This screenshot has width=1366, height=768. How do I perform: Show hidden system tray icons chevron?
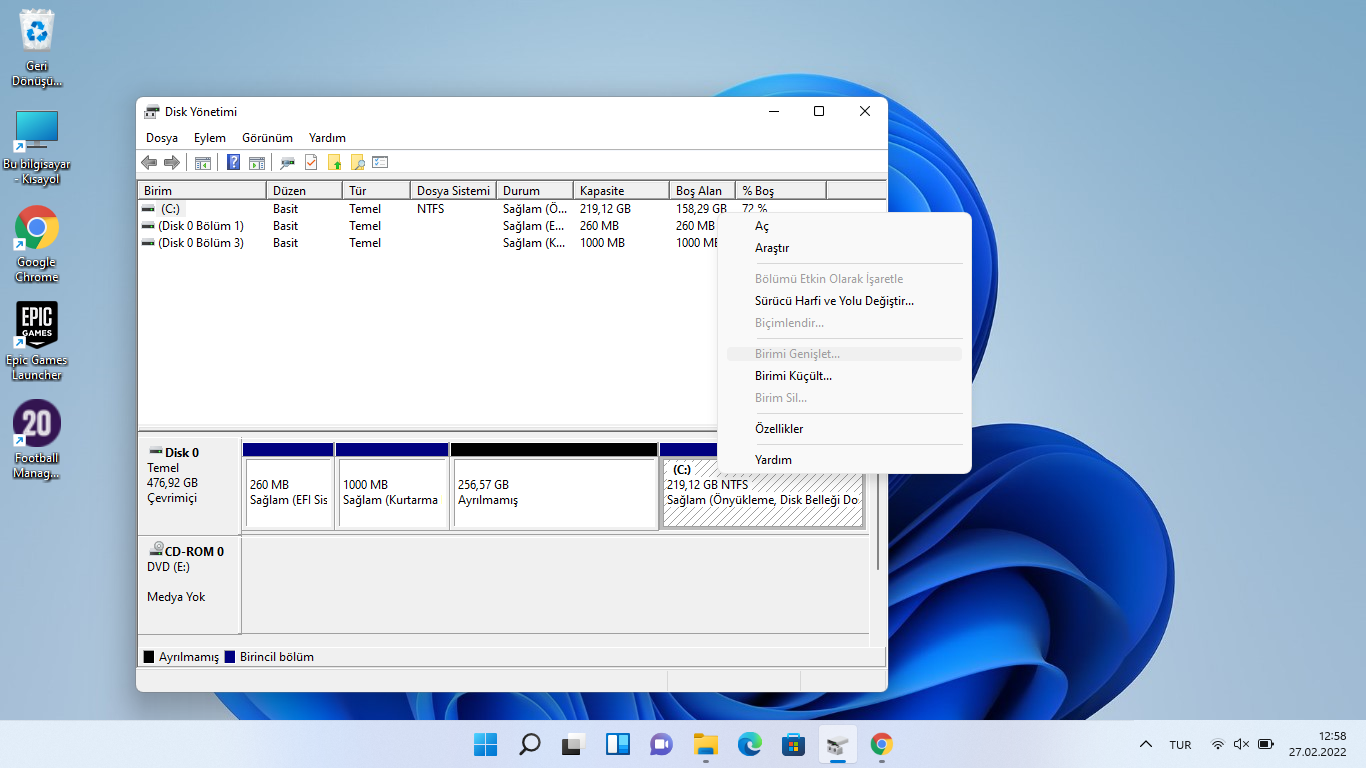[1146, 745]
